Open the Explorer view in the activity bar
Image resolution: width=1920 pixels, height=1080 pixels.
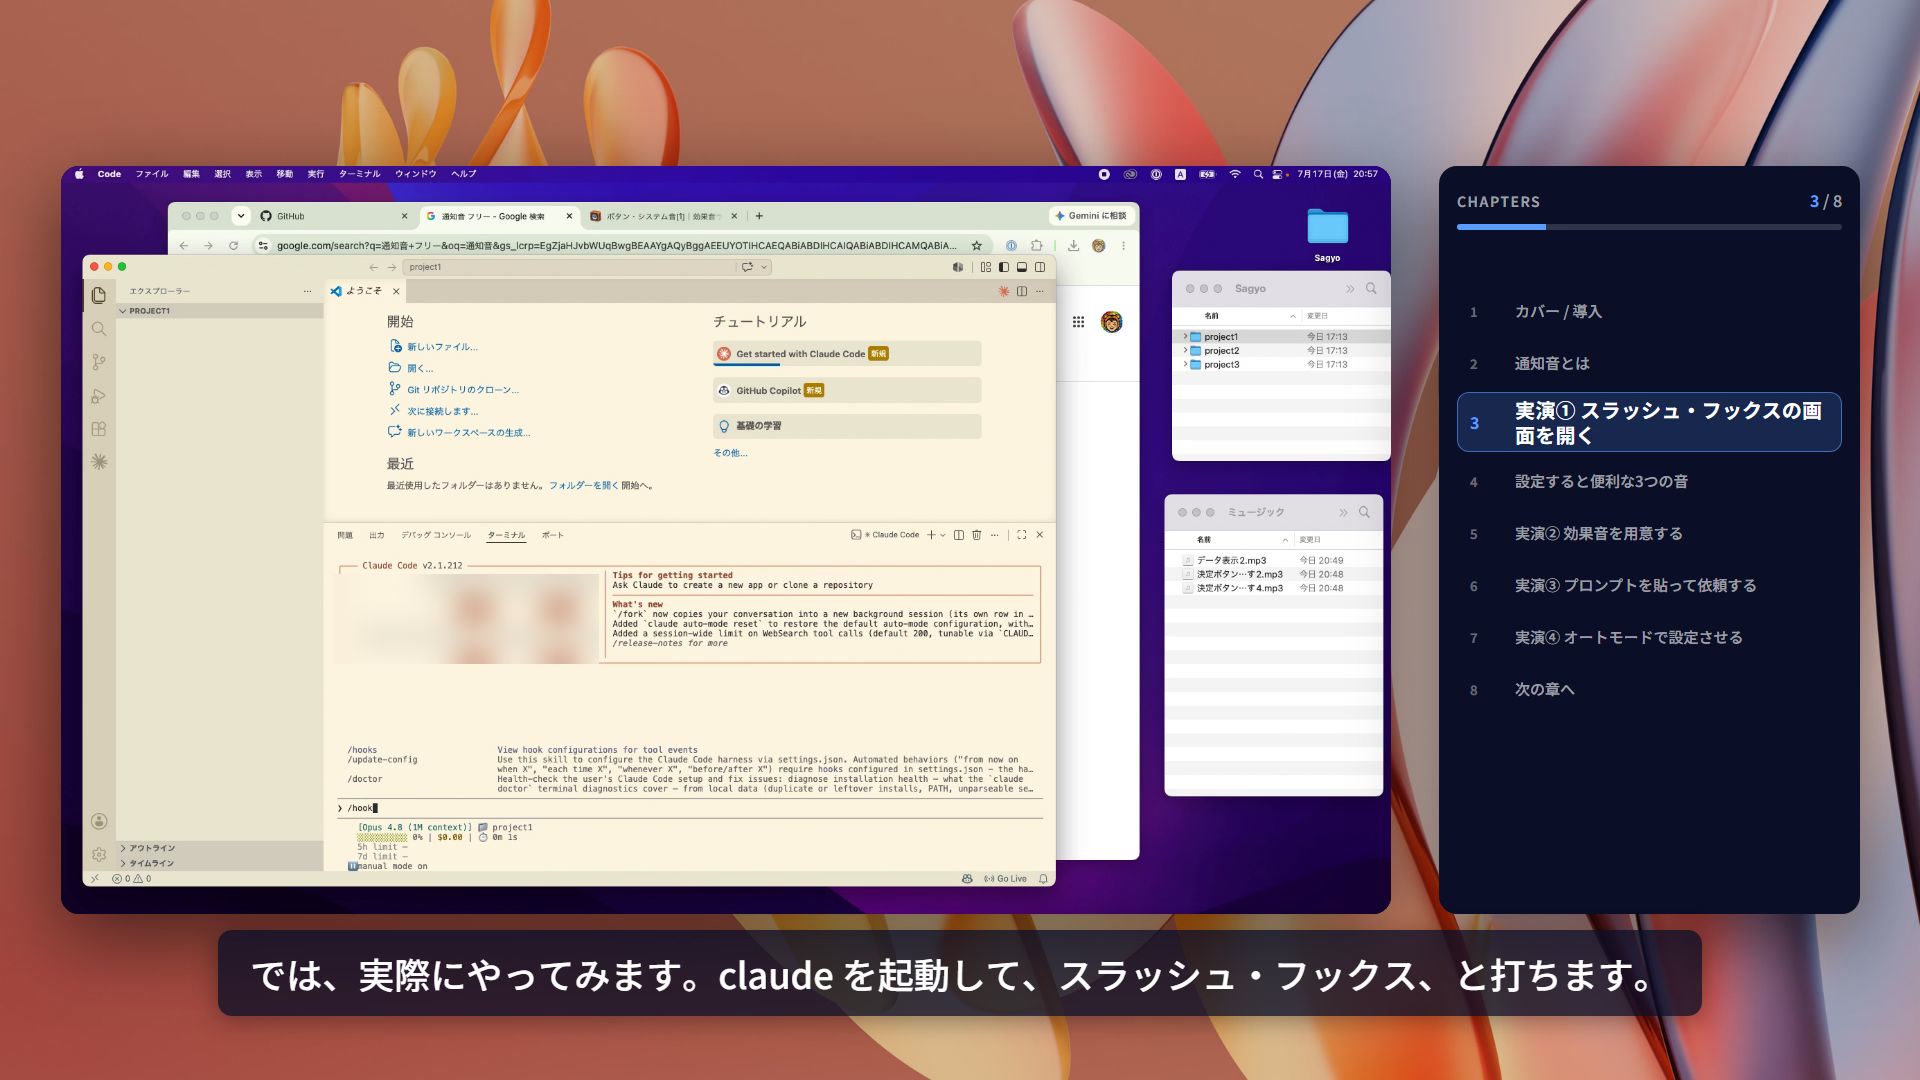click(x=98, y=295)
